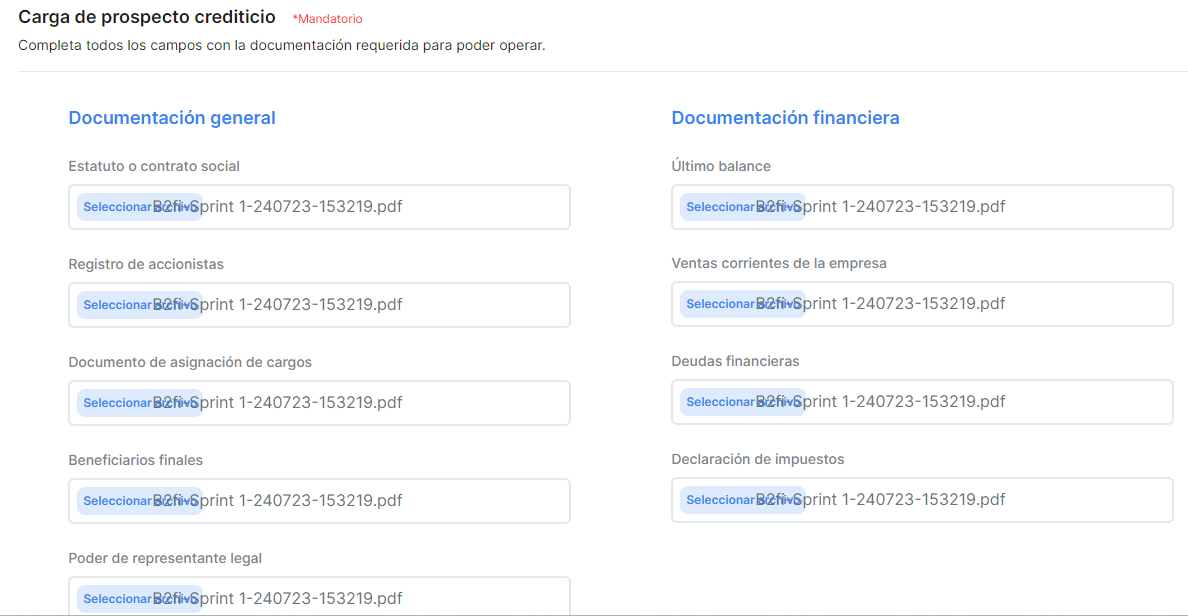This screenshot has width=1188, height=616.
Task: Click the Carga de prospecto crediticio title
Action: coord(147,17)
